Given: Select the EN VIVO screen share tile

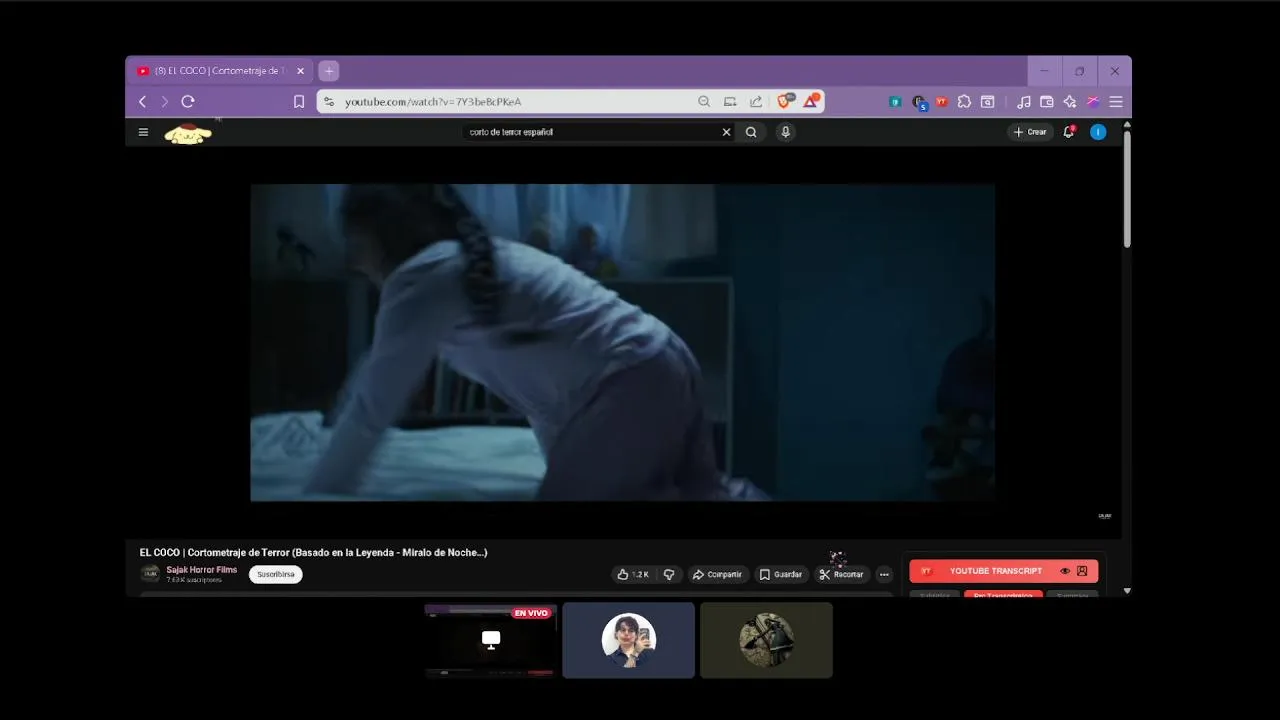Looking at the screenshot, I should click(490, 640).
